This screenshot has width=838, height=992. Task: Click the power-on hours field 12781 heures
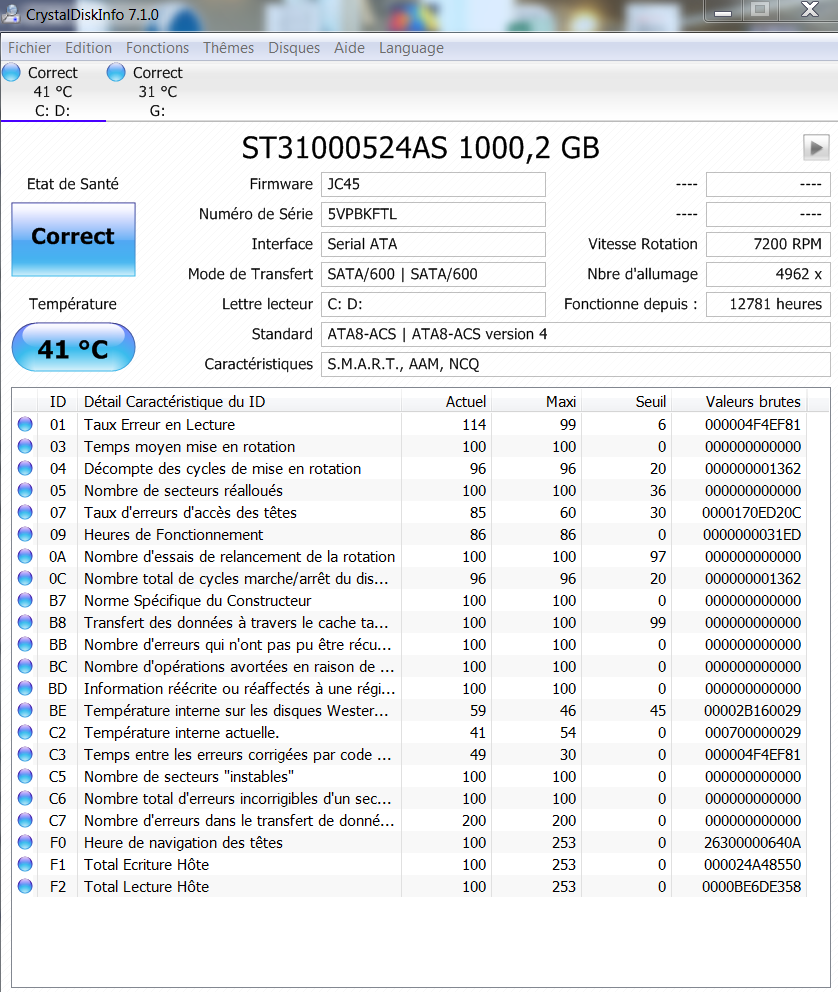coord(768,304)
